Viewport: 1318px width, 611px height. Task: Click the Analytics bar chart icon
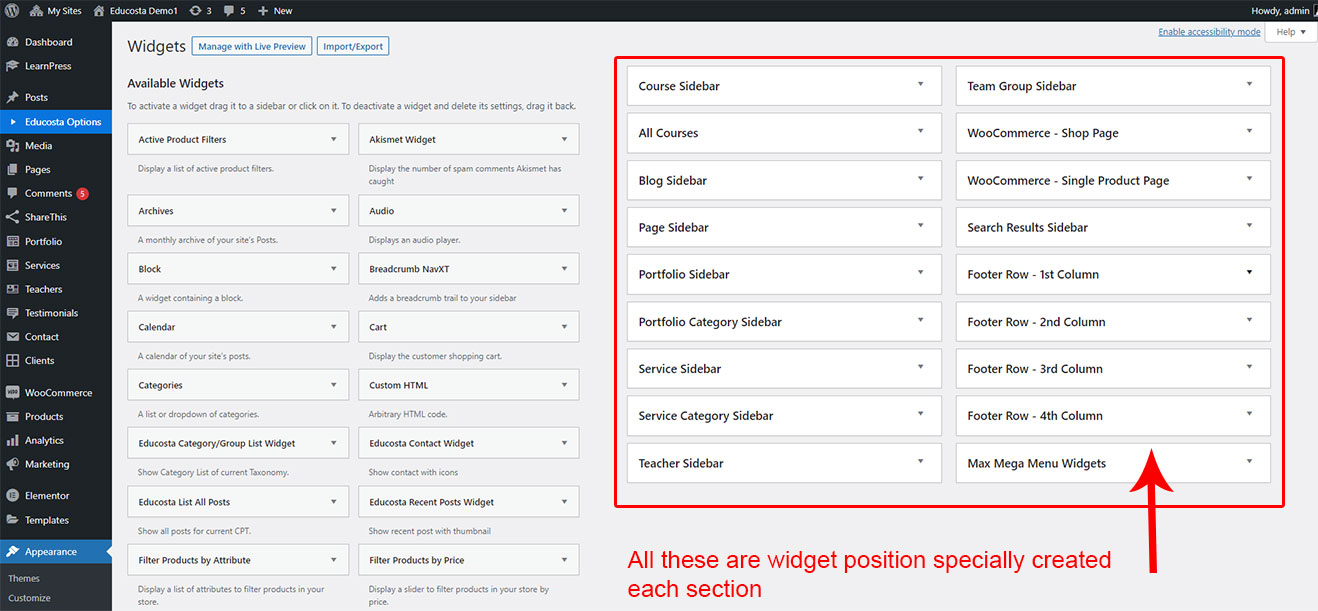(x=12, y=441)
